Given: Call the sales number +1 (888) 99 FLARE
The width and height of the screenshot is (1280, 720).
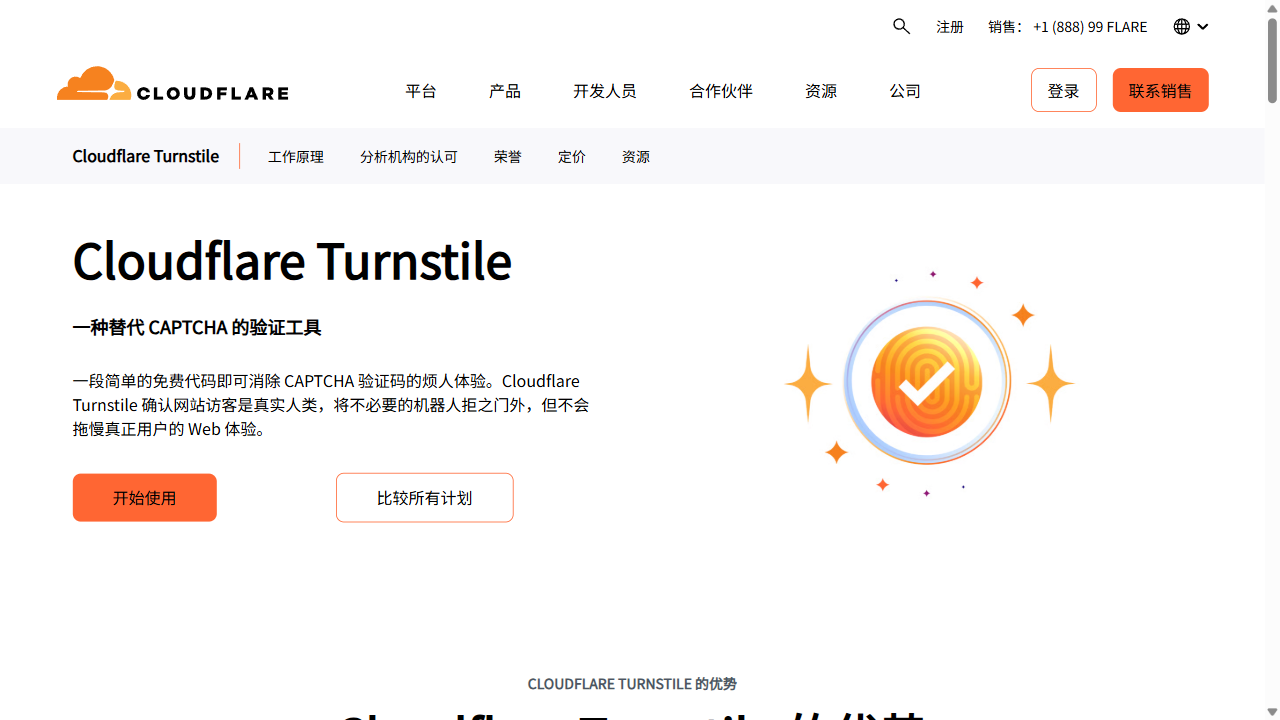Looking at the screenshot, I should coord(1090,26).
